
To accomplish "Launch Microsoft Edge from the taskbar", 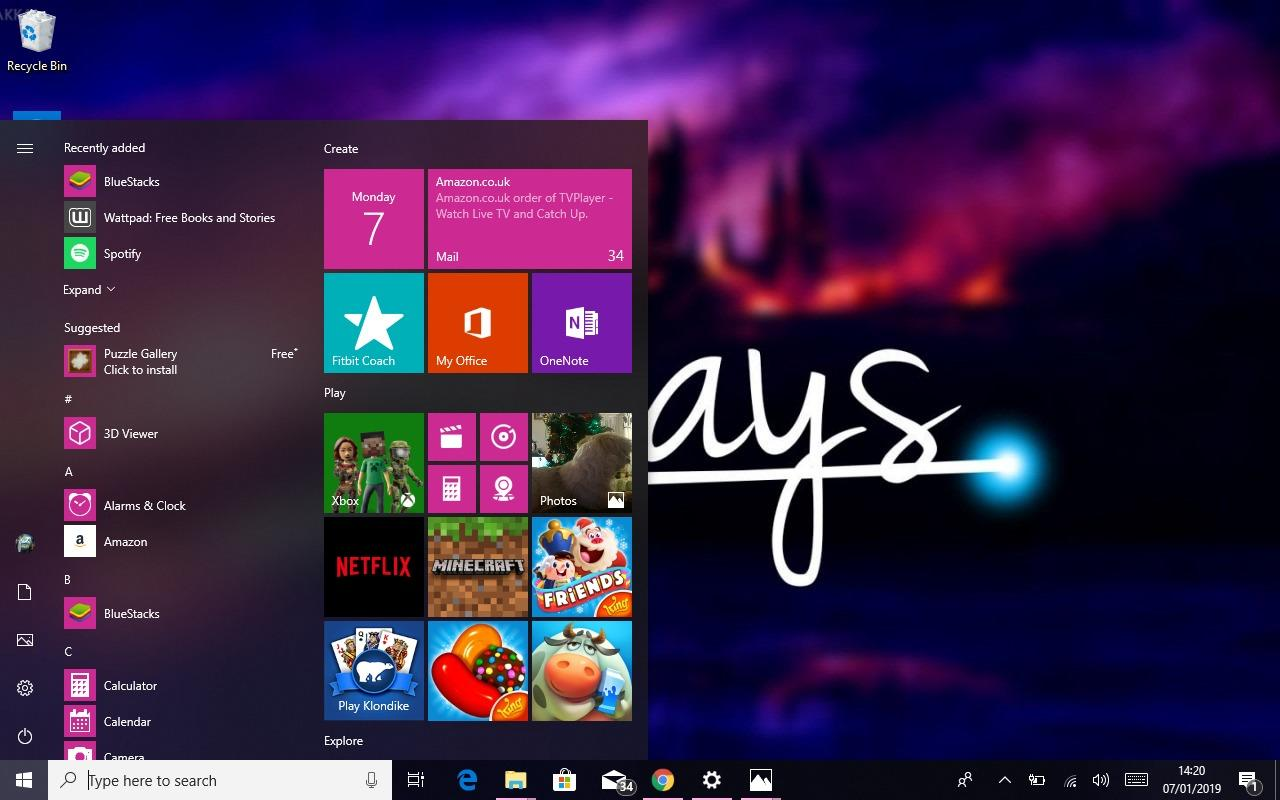I will point(467,780).
